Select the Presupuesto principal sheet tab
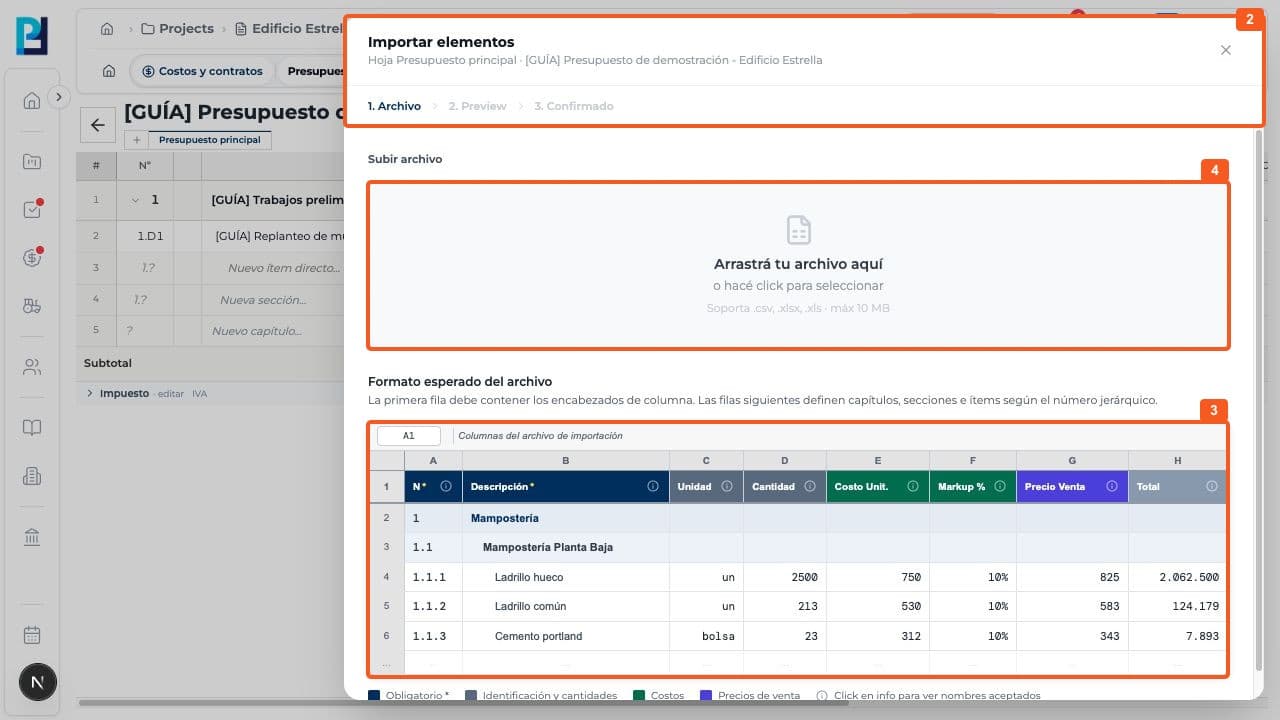Viewport: 1280px width, 720px height. click(x=210, y=140)
